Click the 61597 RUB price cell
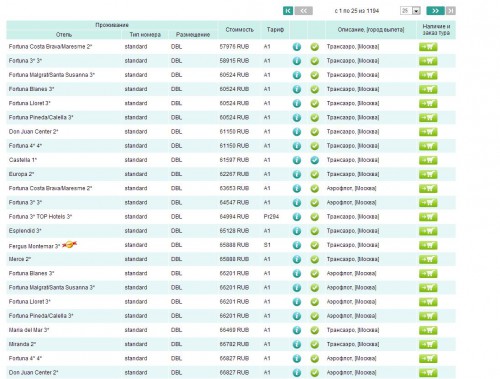Viewport: 500px width, 379px height. 234,160
